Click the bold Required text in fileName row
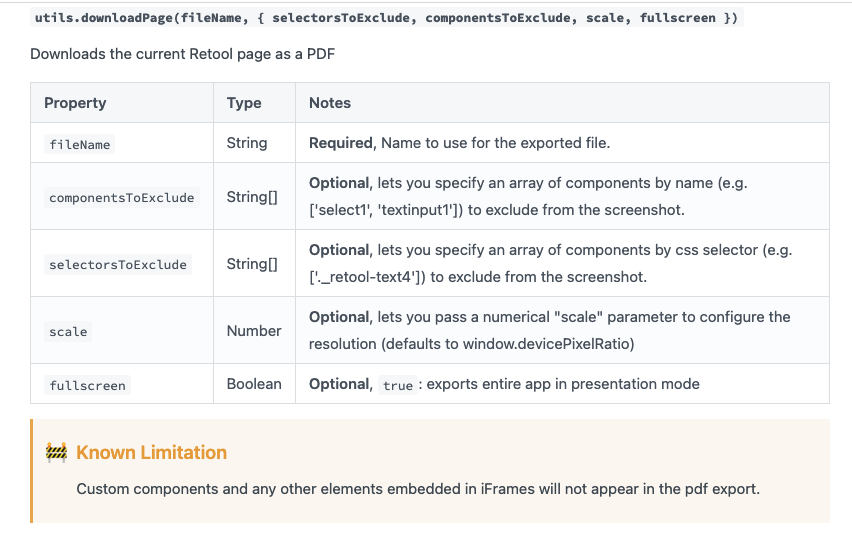852x533 pixels. point(341,143)
